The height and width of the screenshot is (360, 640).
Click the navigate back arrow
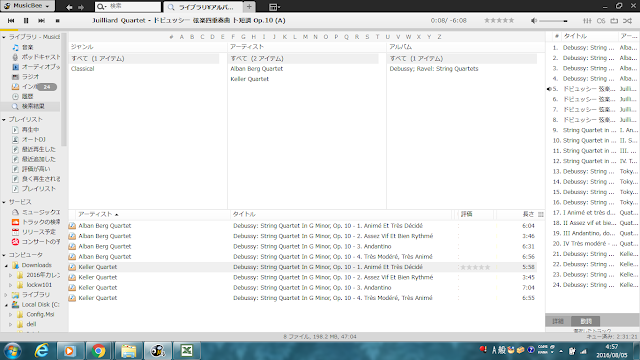coord(69,7)
